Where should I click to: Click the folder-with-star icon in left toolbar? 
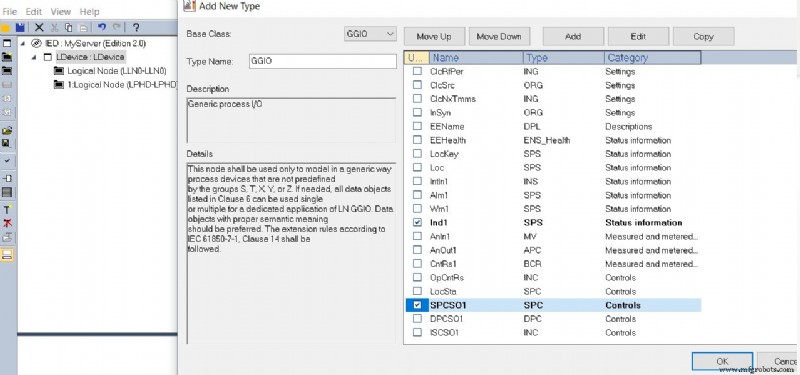[7, 57]
